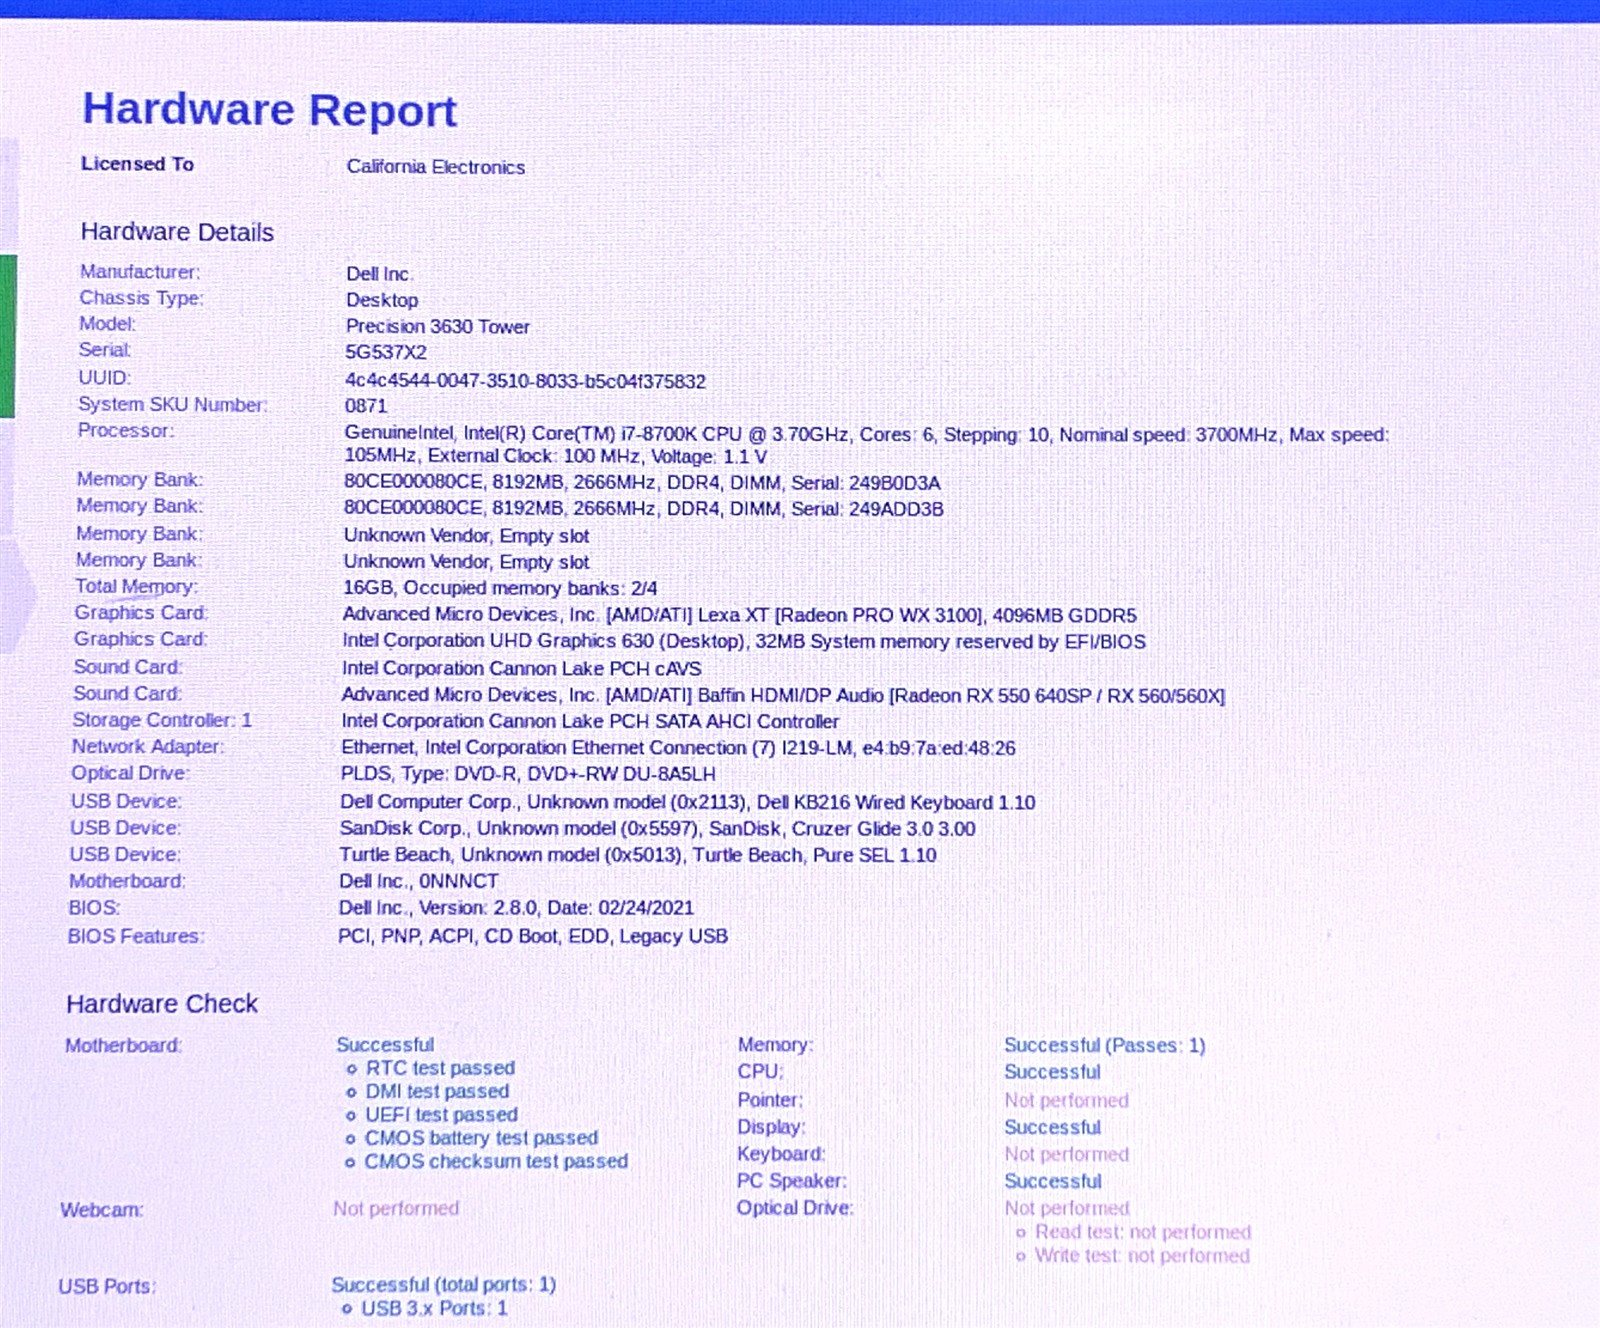Select the Baffin HDMI/DP Audio sound card entry
Screen dimensions: 1600x1328
click(783, 695)
